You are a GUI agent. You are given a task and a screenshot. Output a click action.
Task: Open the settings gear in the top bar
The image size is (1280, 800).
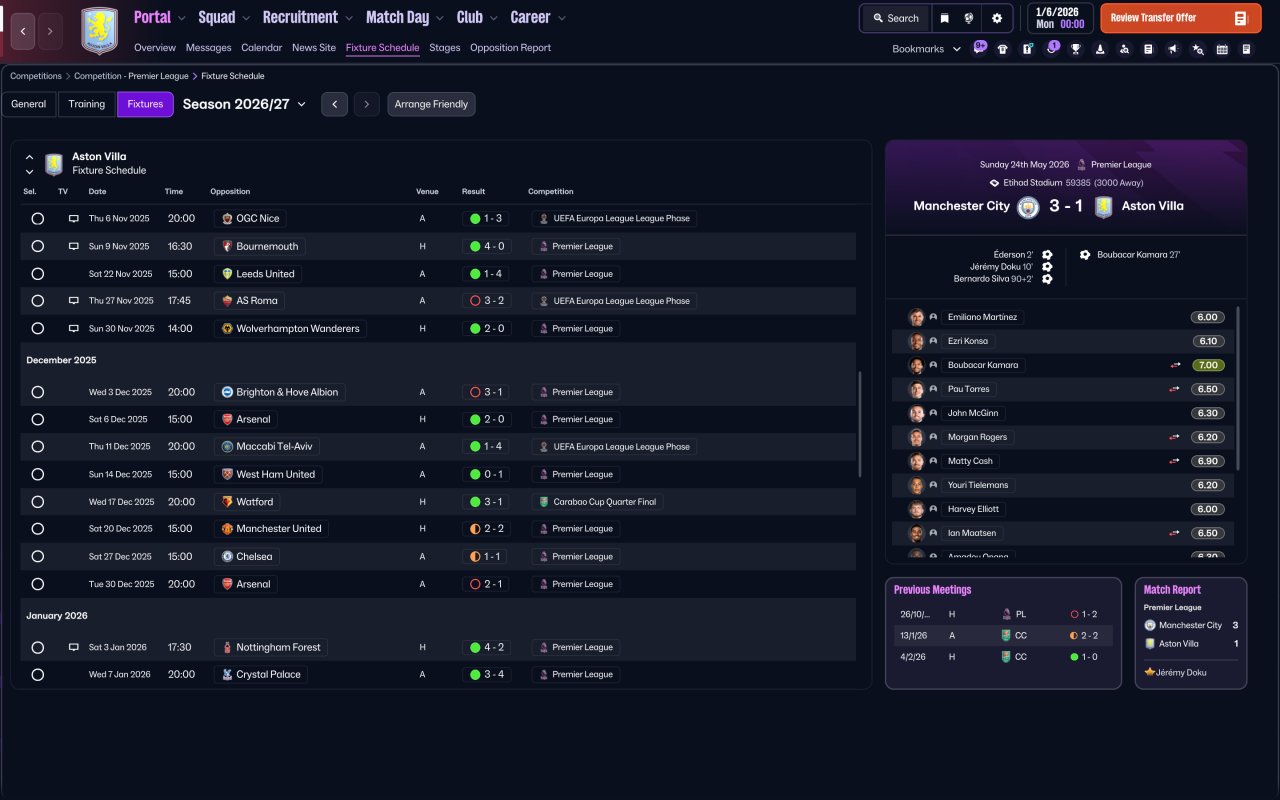997,18
